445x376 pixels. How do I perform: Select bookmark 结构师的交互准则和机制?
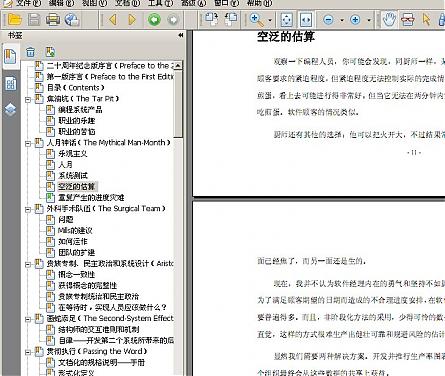99,330
